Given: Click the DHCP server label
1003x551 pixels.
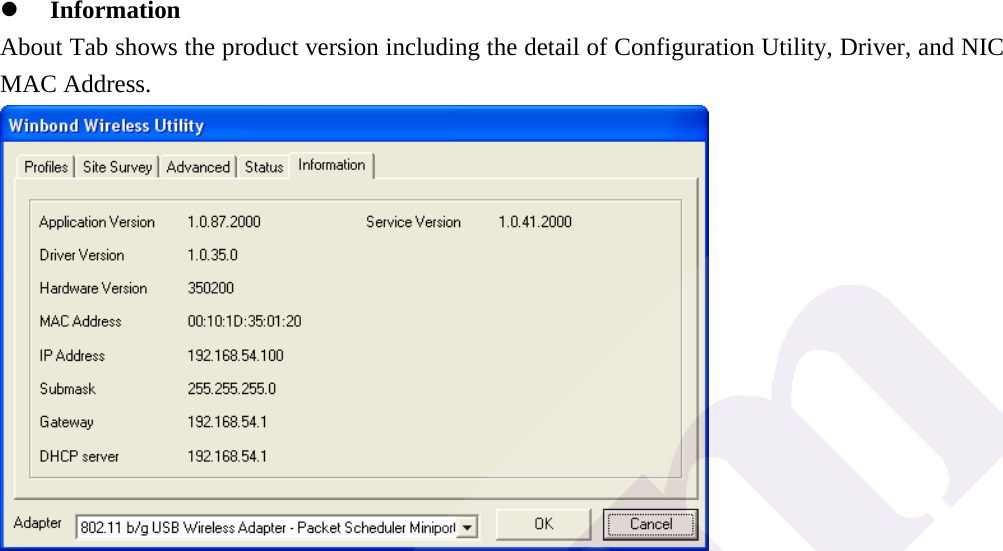Looking at the screenshot, I should click(x=79, y=456).
